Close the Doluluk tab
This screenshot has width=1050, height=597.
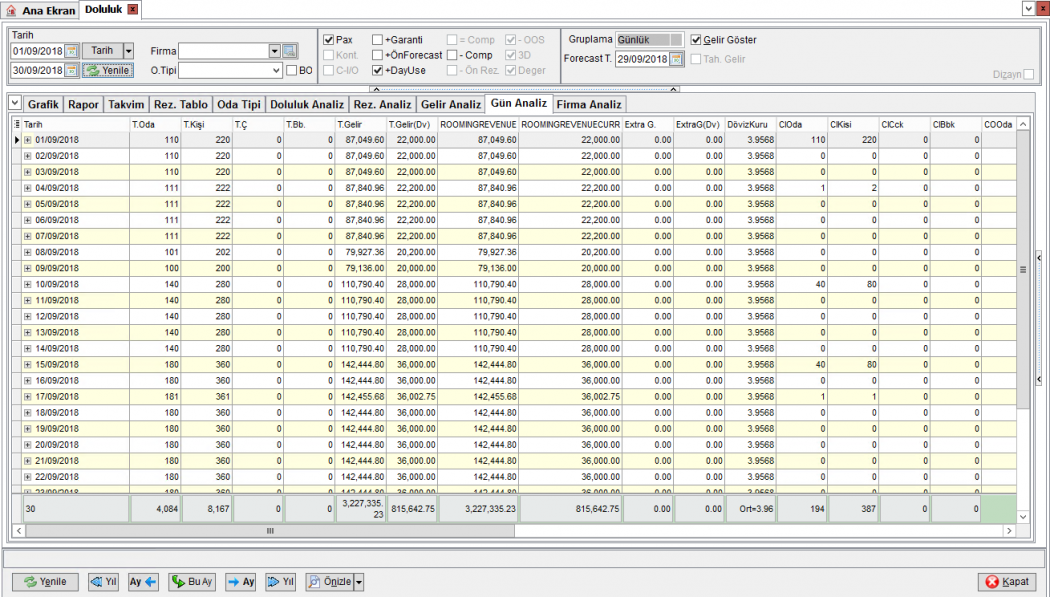pos(133,9)
